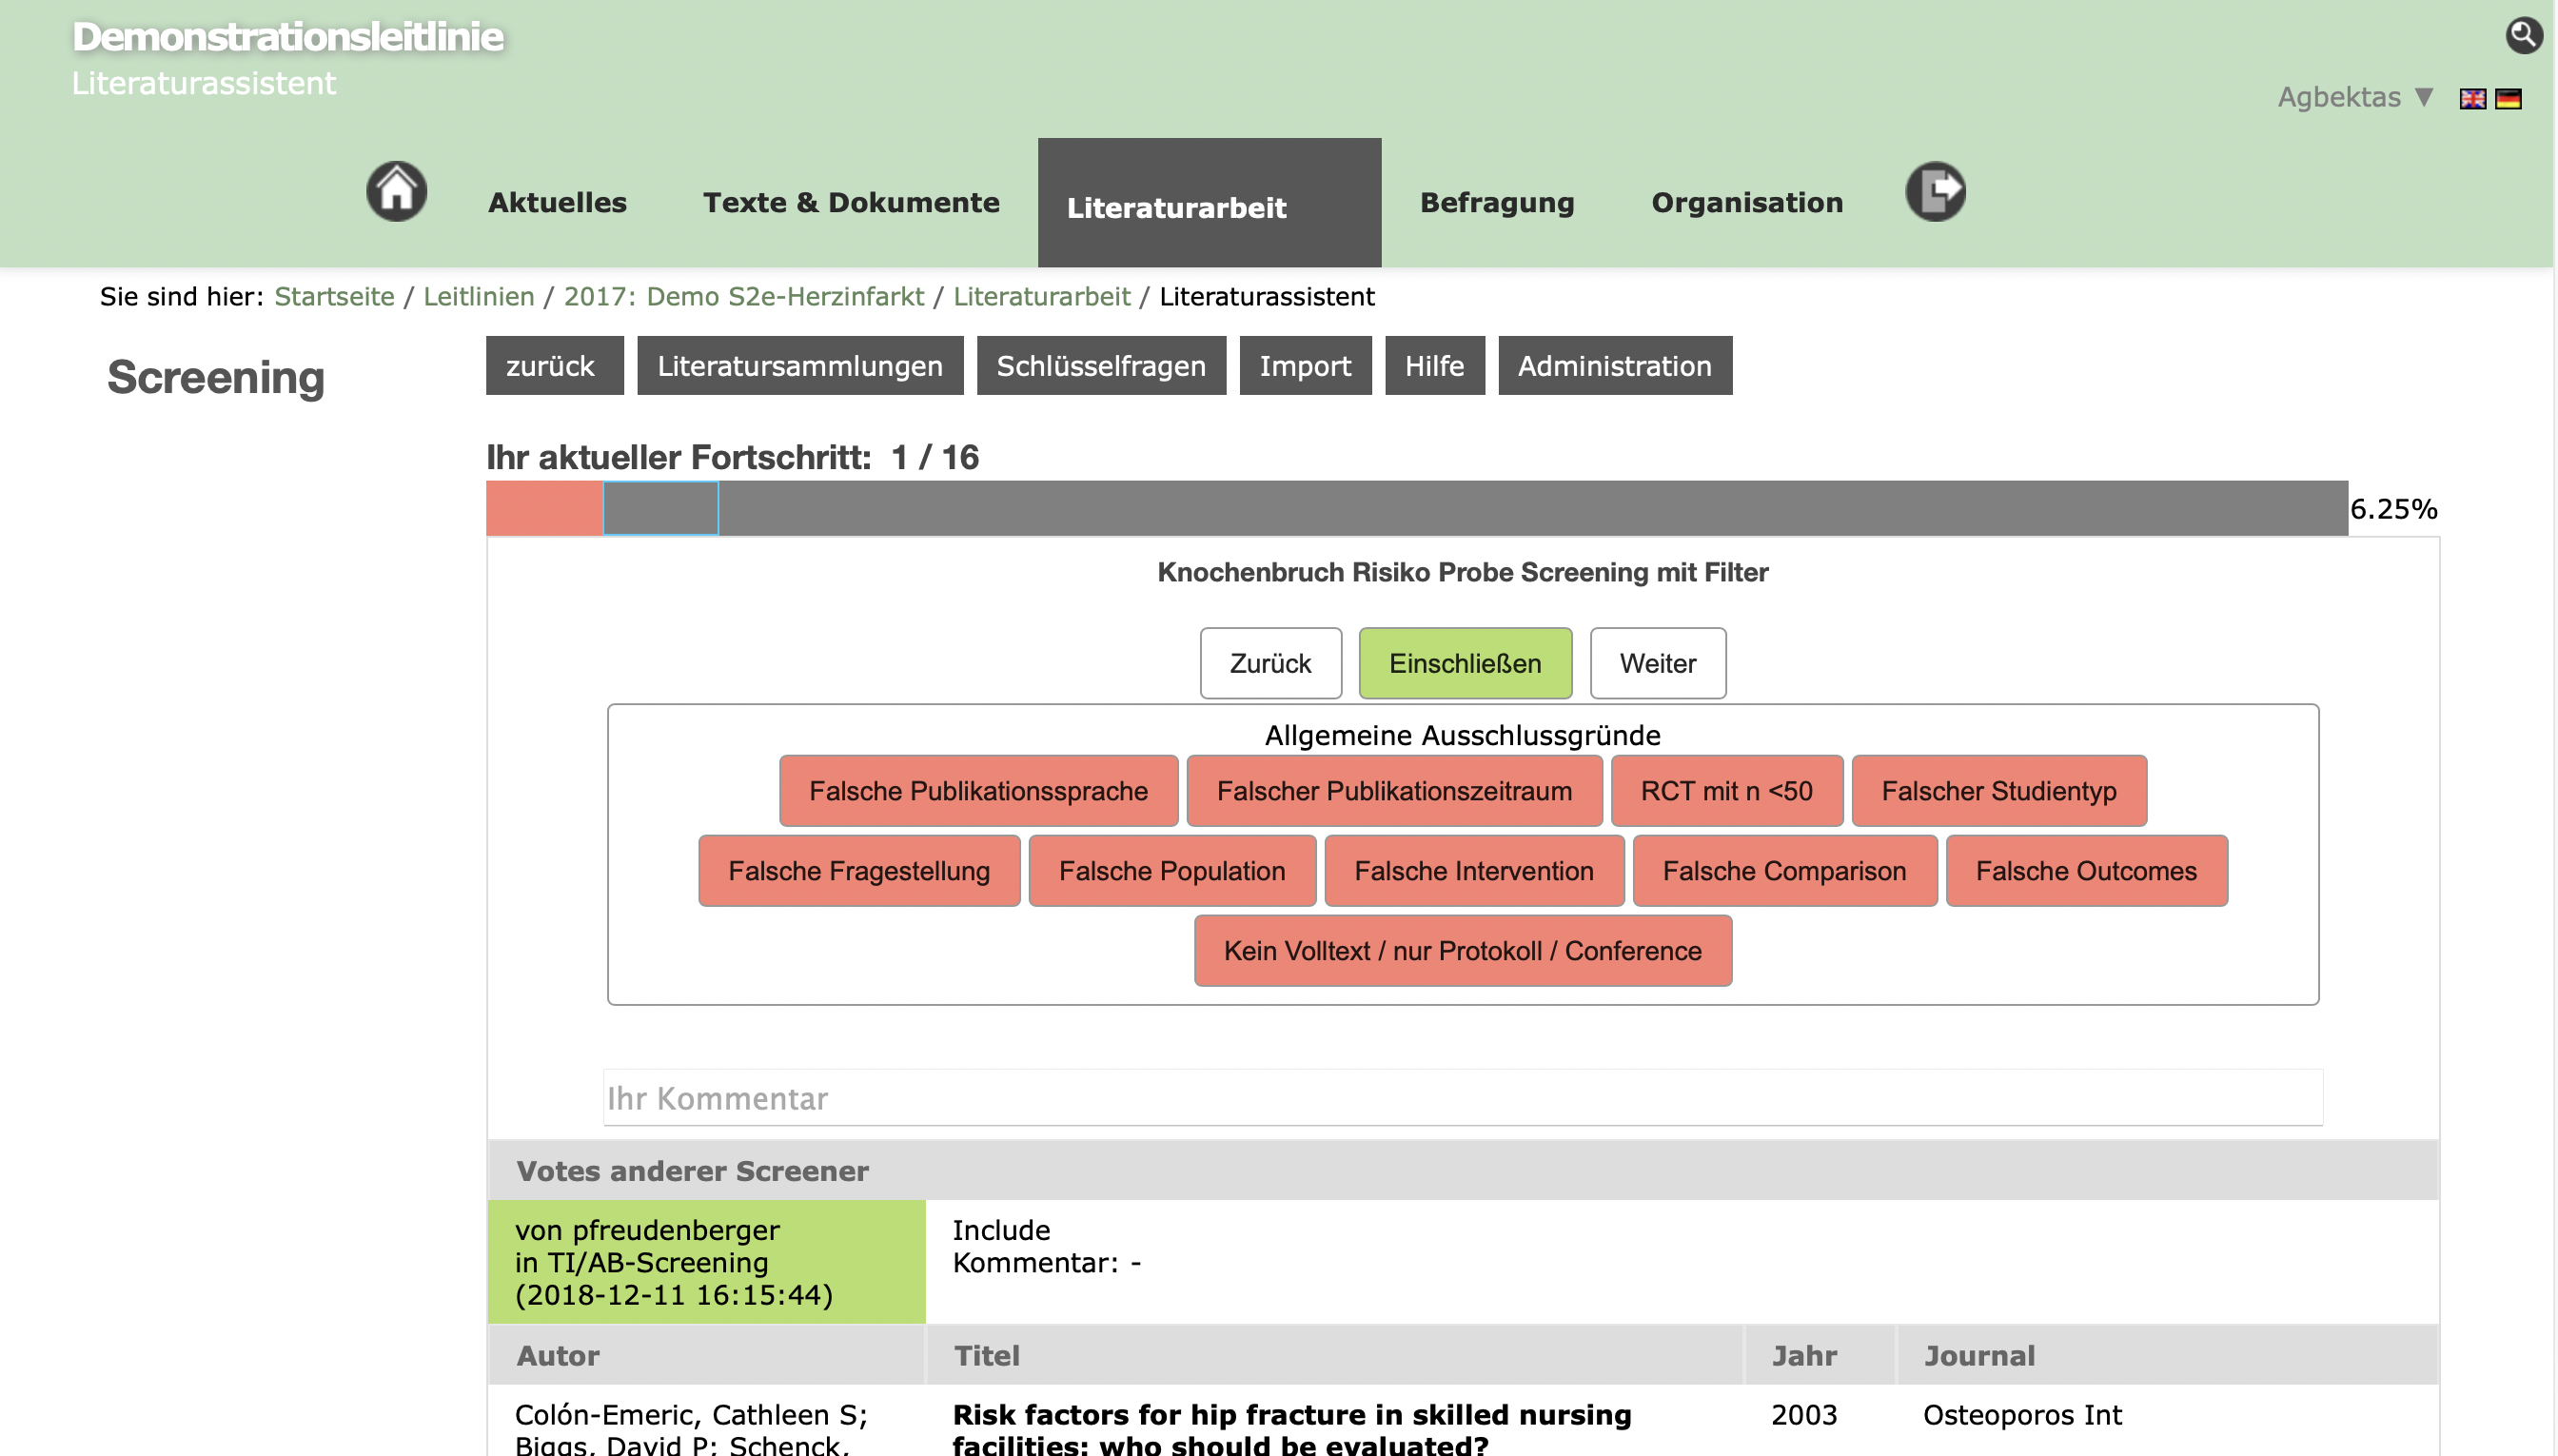Click the second segment of progress bar
This screenshot has width=2558, height=1456.
pyautogui.click(x=660, y=509)
